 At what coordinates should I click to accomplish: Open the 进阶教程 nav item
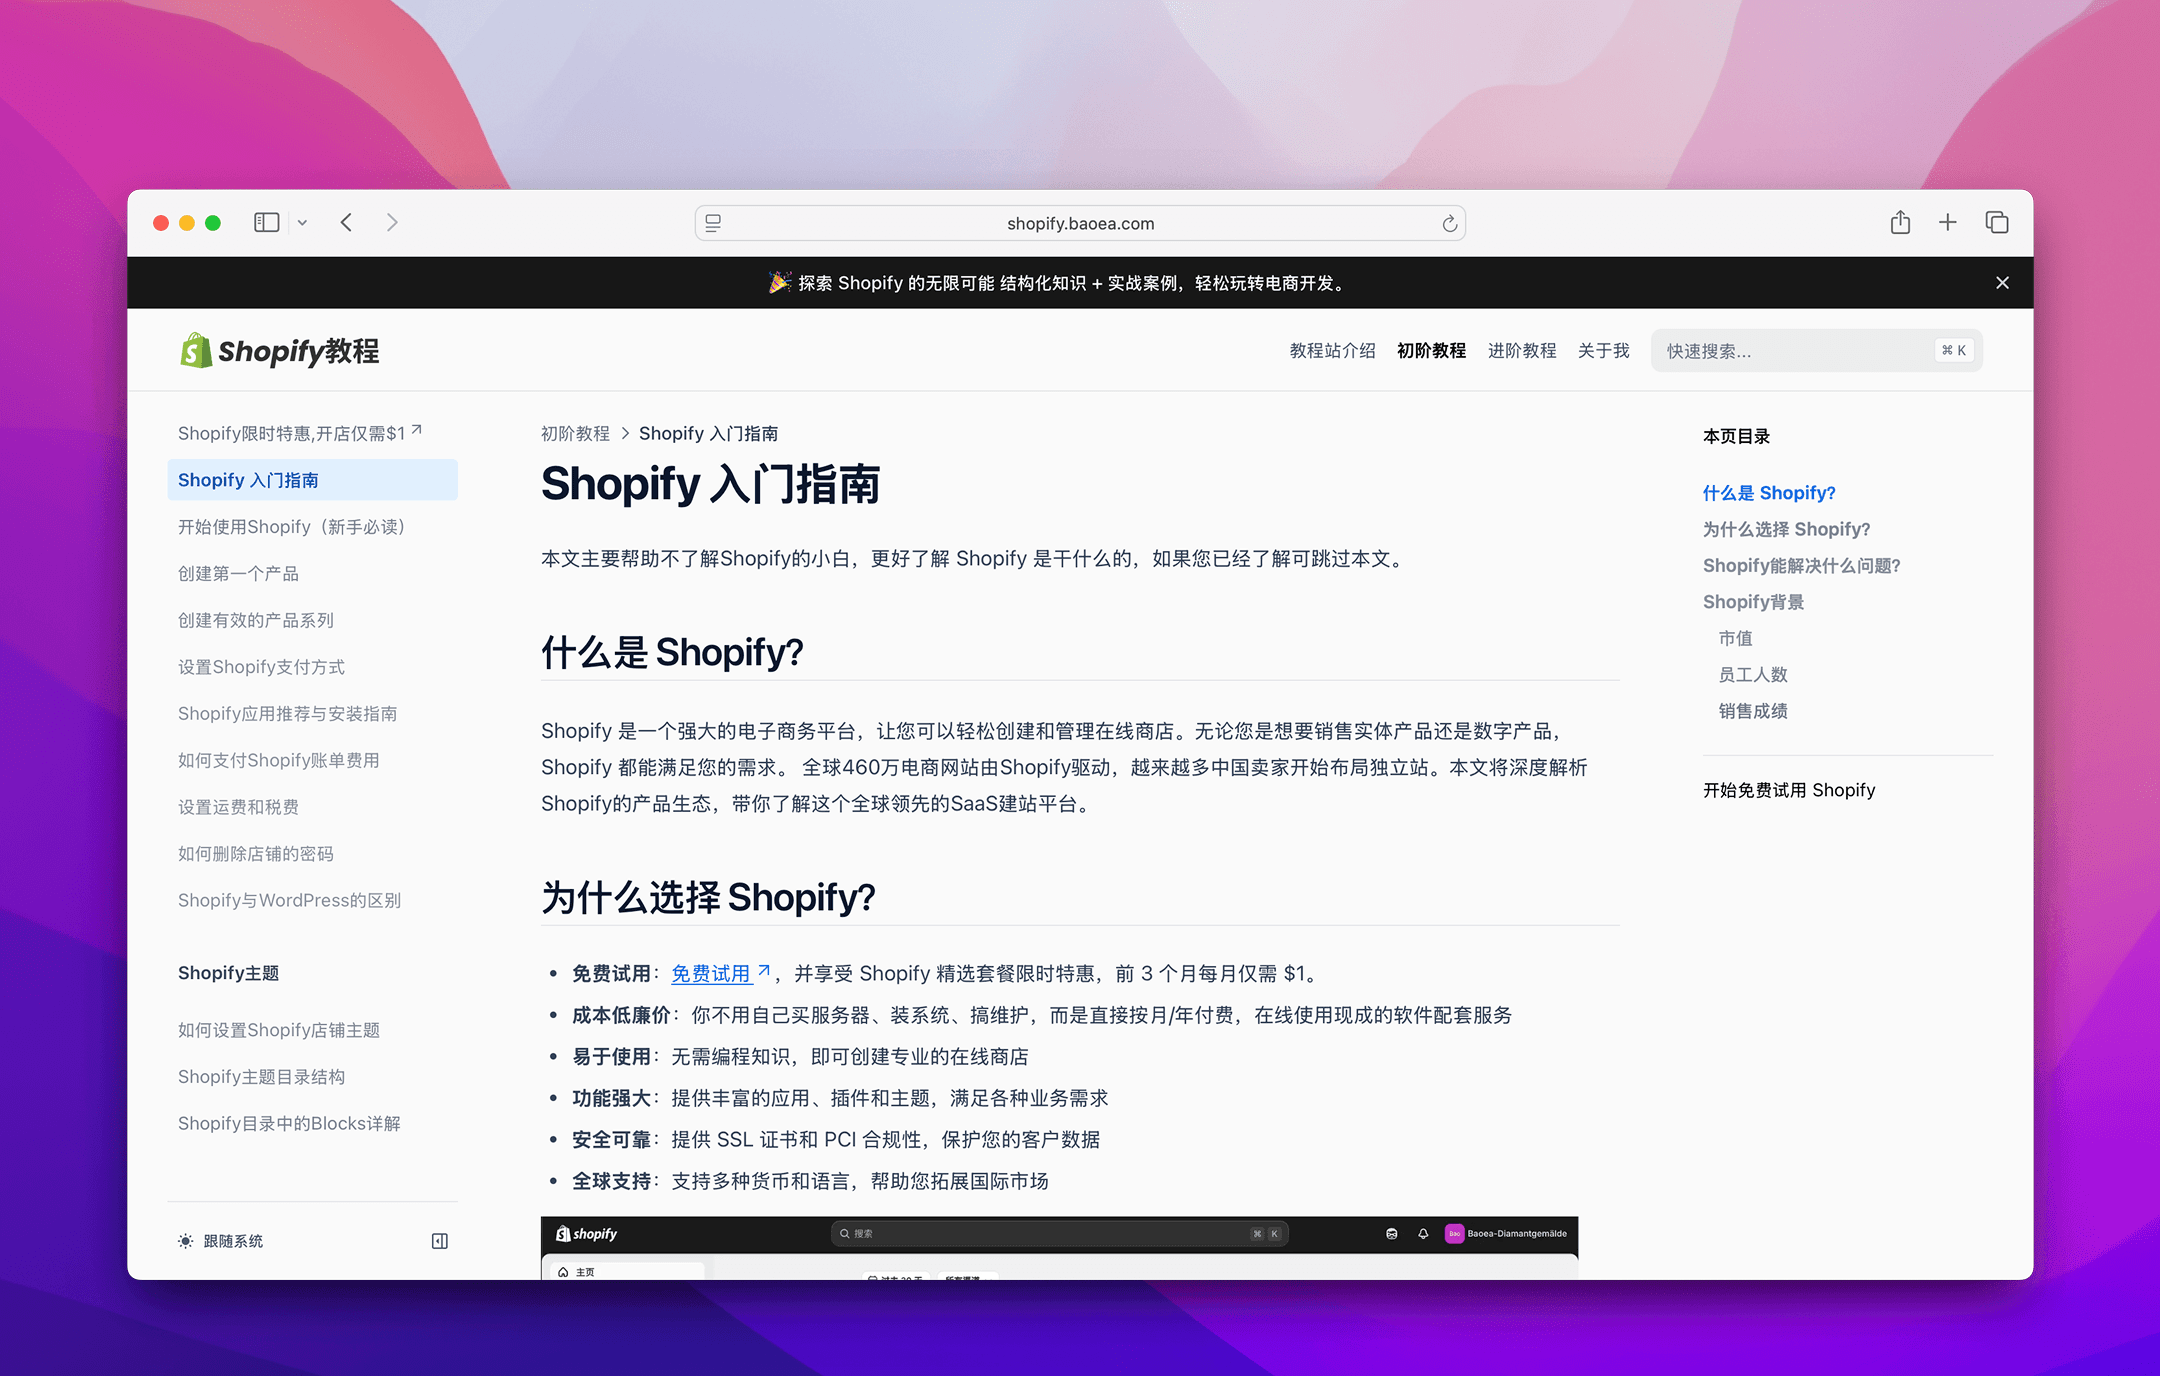point(1522,351)
